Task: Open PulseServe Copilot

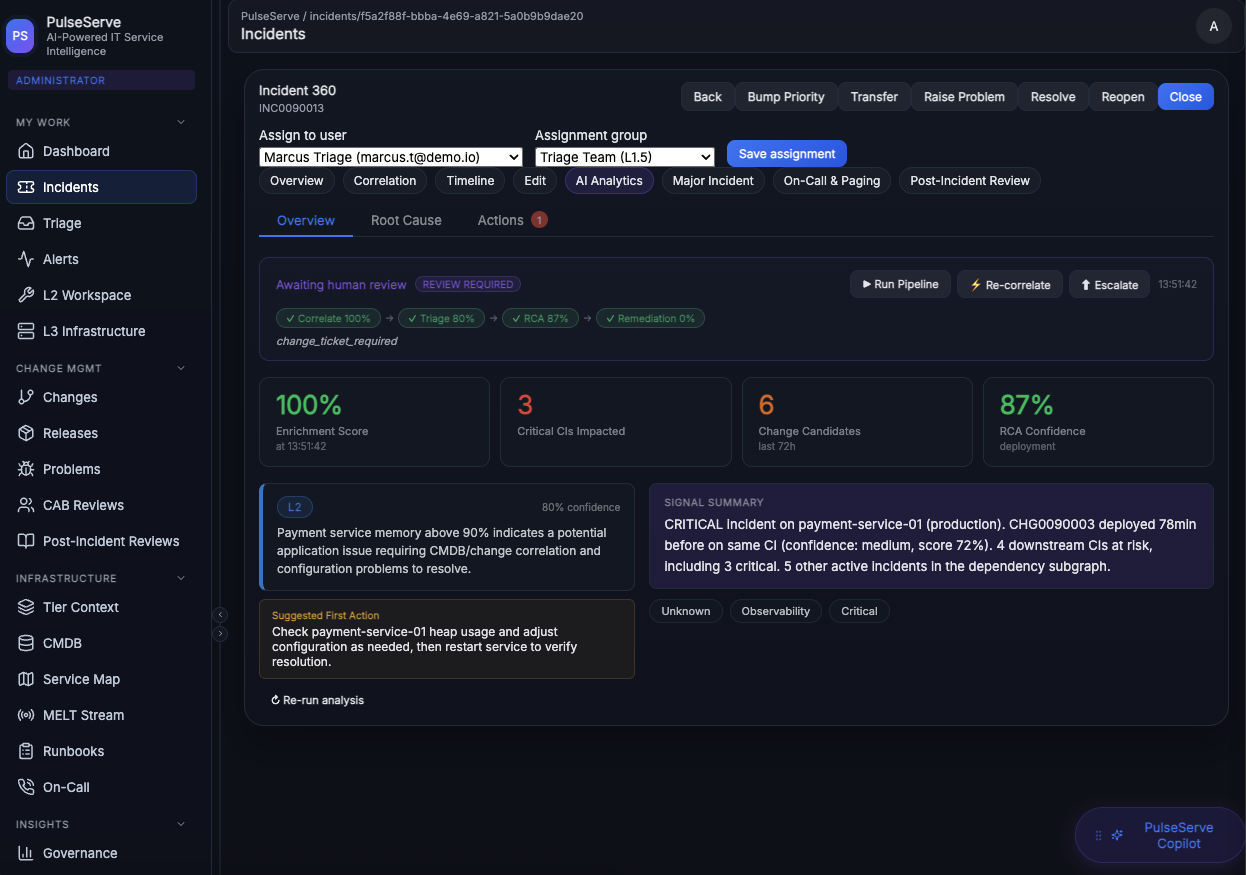Action: (1160, 835)
